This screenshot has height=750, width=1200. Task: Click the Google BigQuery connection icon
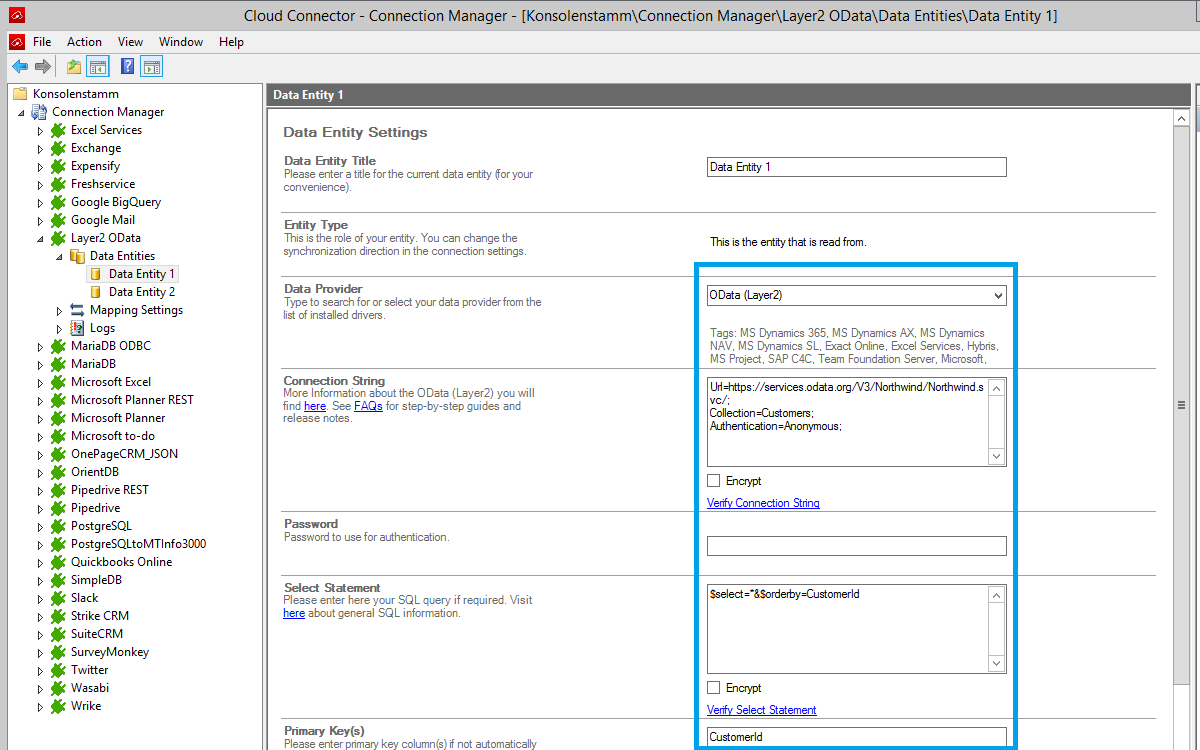[x=59, y=202]
